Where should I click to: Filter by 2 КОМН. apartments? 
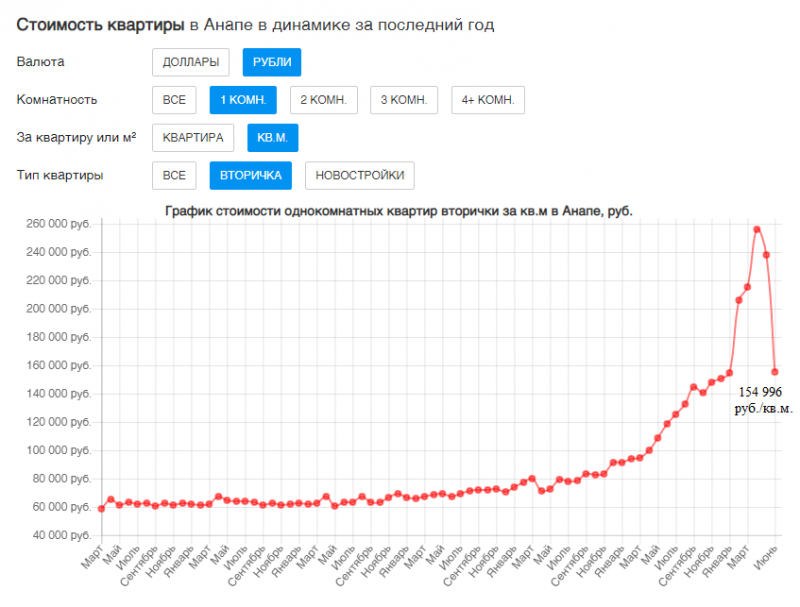pyautogui.click(x=324, y=100)
